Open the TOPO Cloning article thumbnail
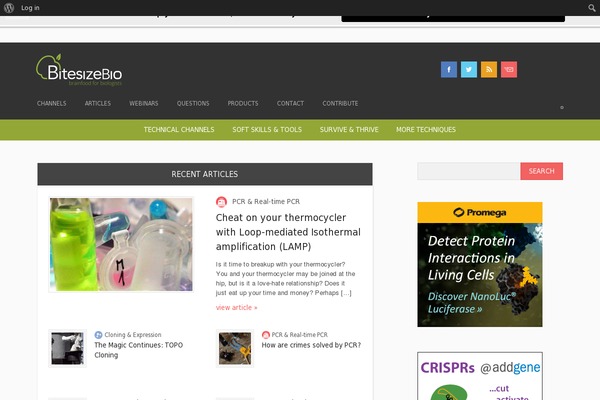The height and width of the screenshot is (400, 600). 67,348
